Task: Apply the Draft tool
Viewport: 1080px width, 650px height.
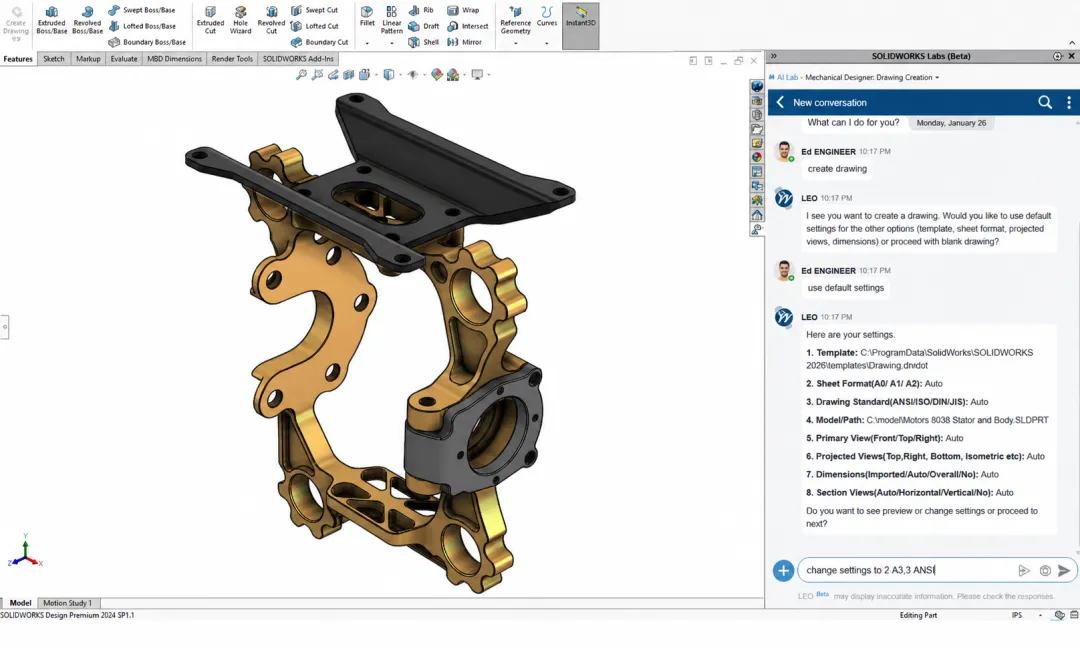Action: [423, 26]
